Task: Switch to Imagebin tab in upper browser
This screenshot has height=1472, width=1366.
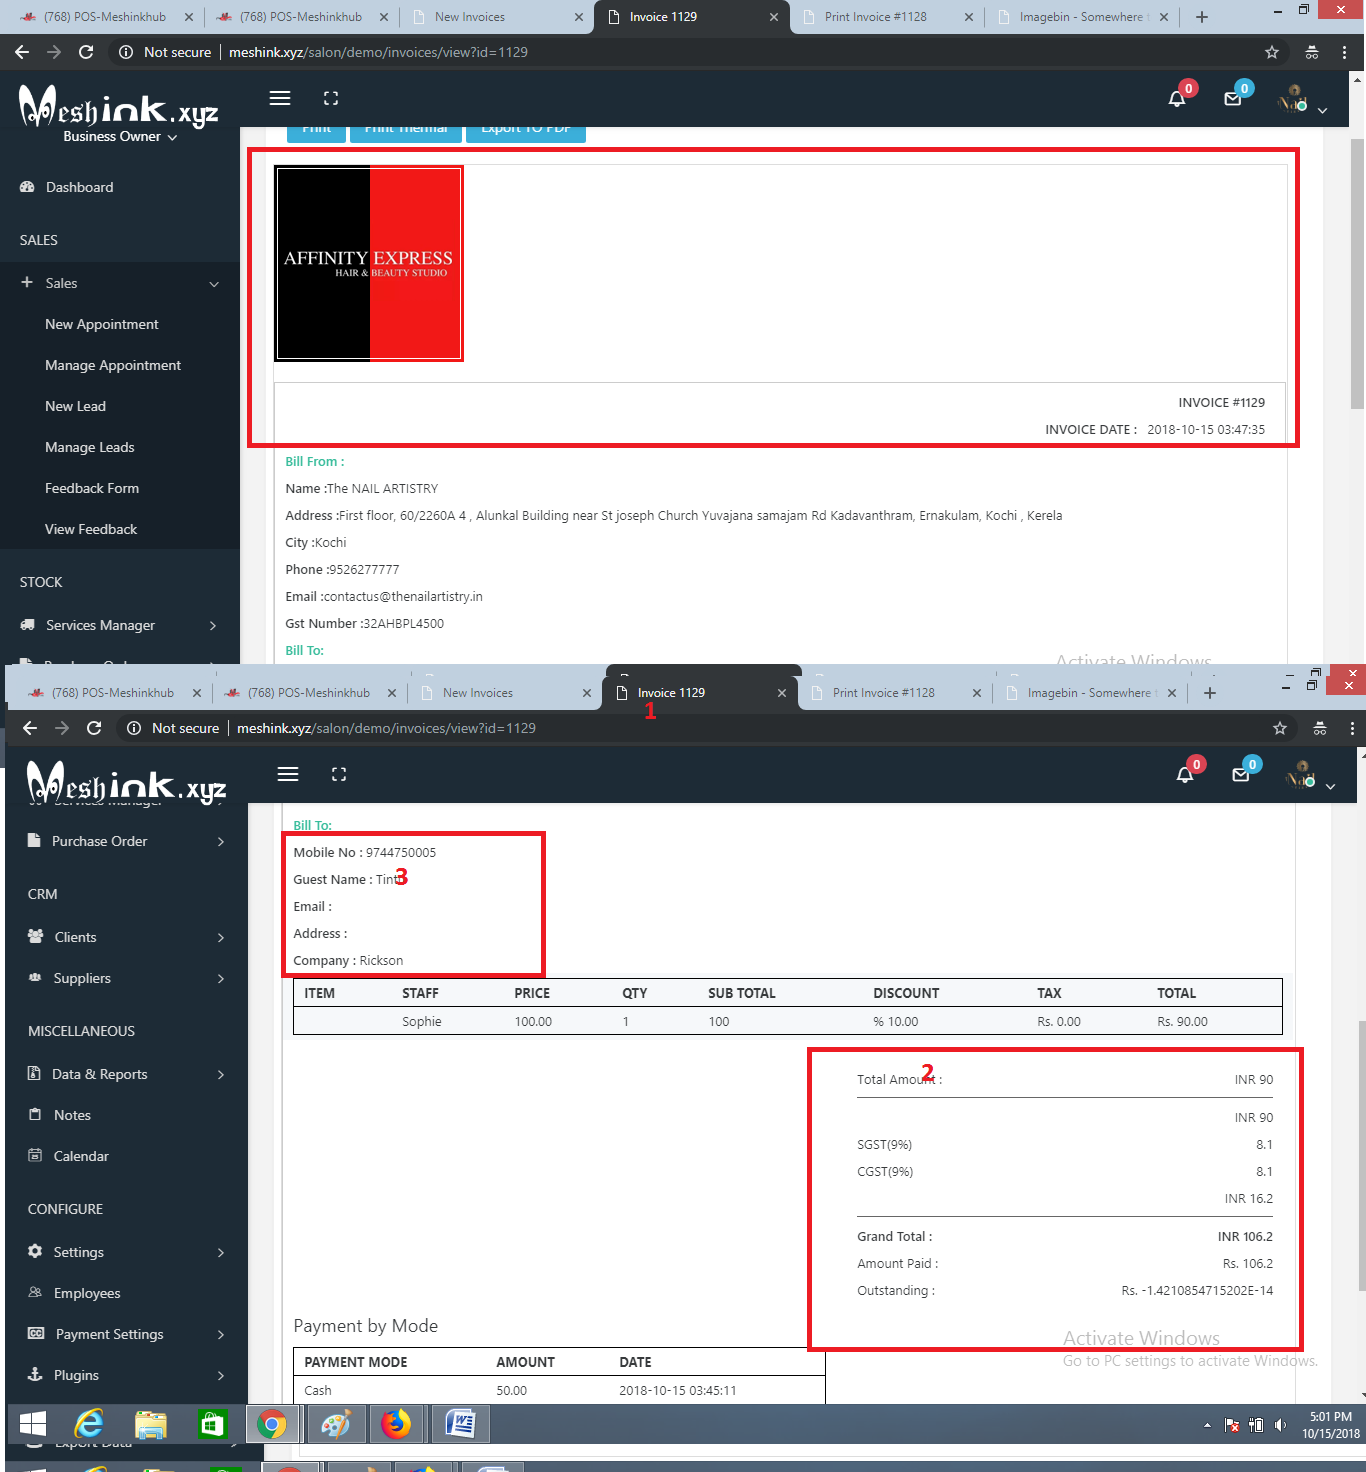Action: (x=1081, y=17)
